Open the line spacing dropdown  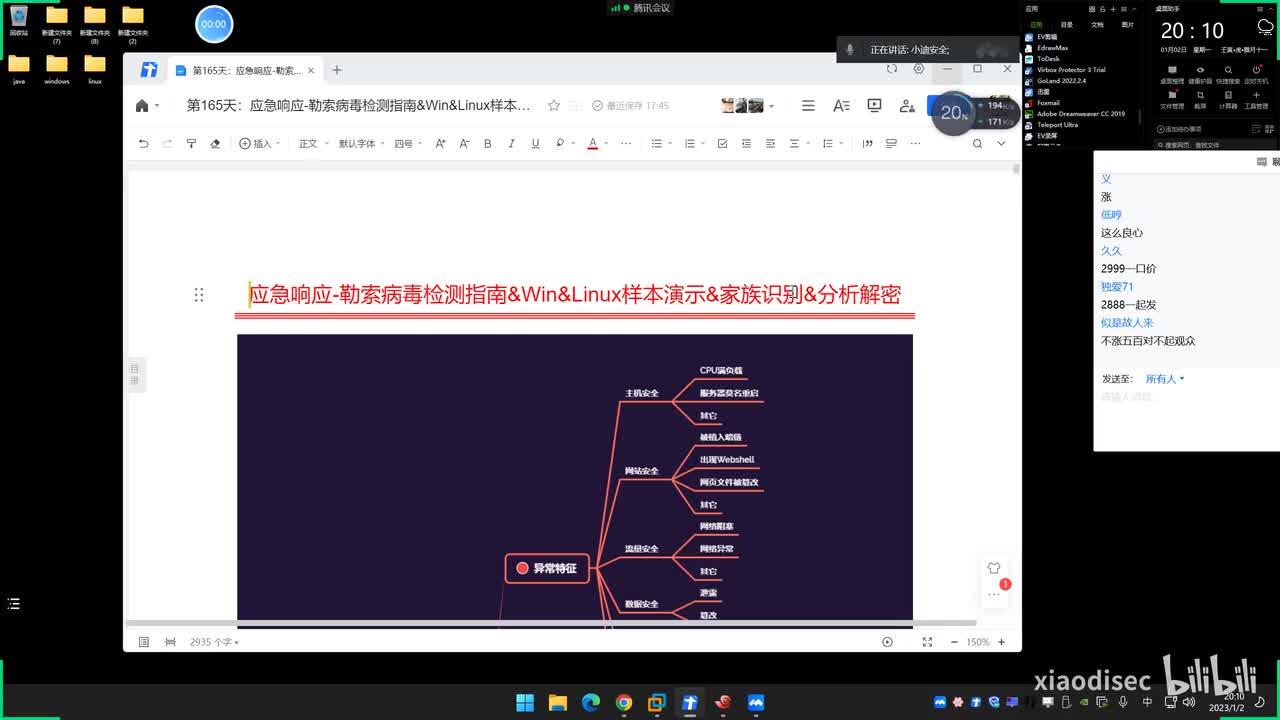click(x=831, y=144)
